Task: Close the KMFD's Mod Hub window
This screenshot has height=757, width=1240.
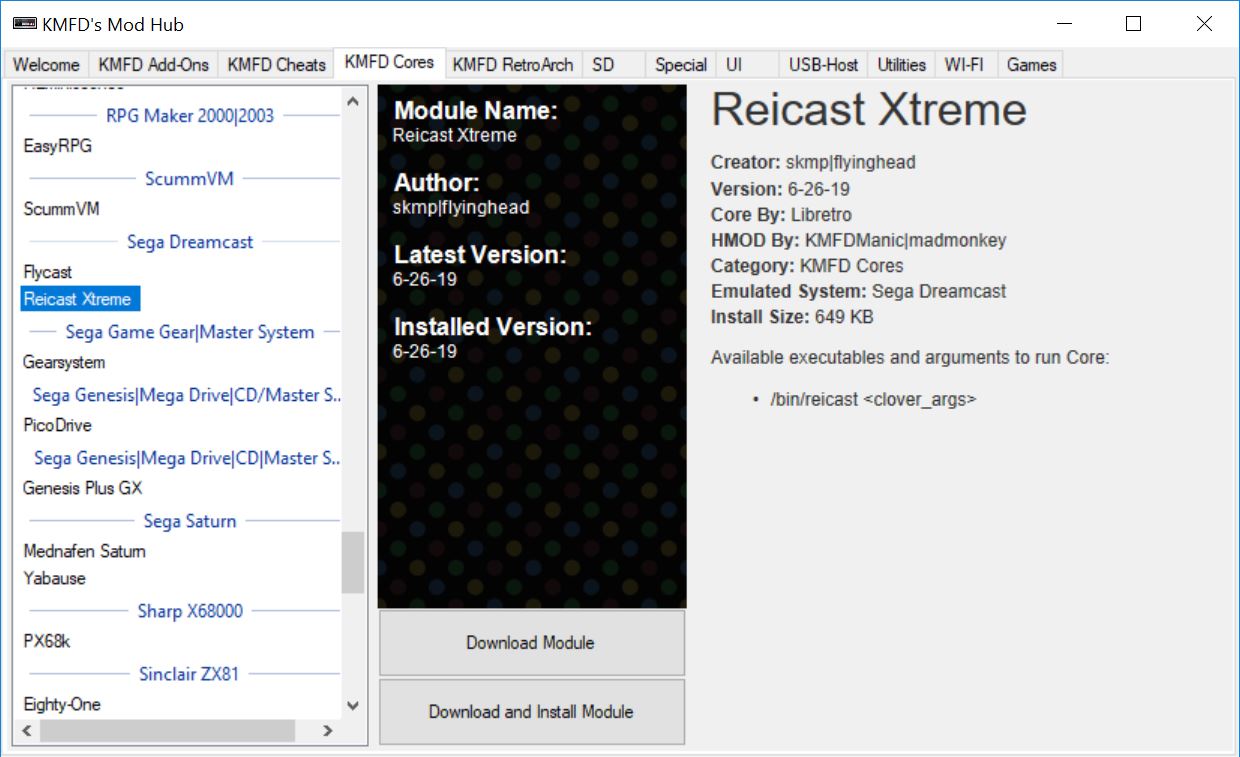Action: tap(1204, 24)
